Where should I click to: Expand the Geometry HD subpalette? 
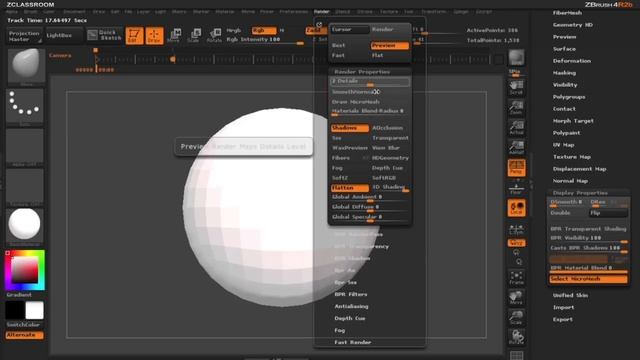pyautogui.click(x=573, y=25)
